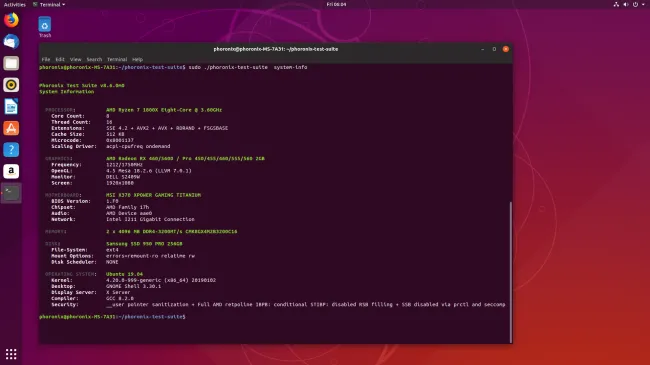Screen dimensions: 650x365
Task: Open the Activities overview
Action: [x=15, y=5]
